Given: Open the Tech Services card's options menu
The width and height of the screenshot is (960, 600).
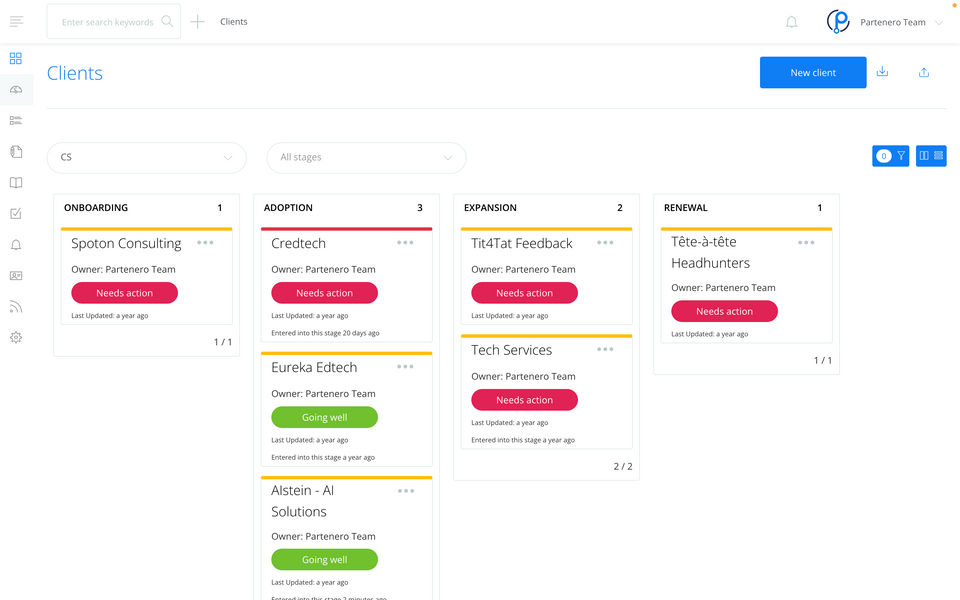Looking at the screenshot, I should (x=605, y=350).
